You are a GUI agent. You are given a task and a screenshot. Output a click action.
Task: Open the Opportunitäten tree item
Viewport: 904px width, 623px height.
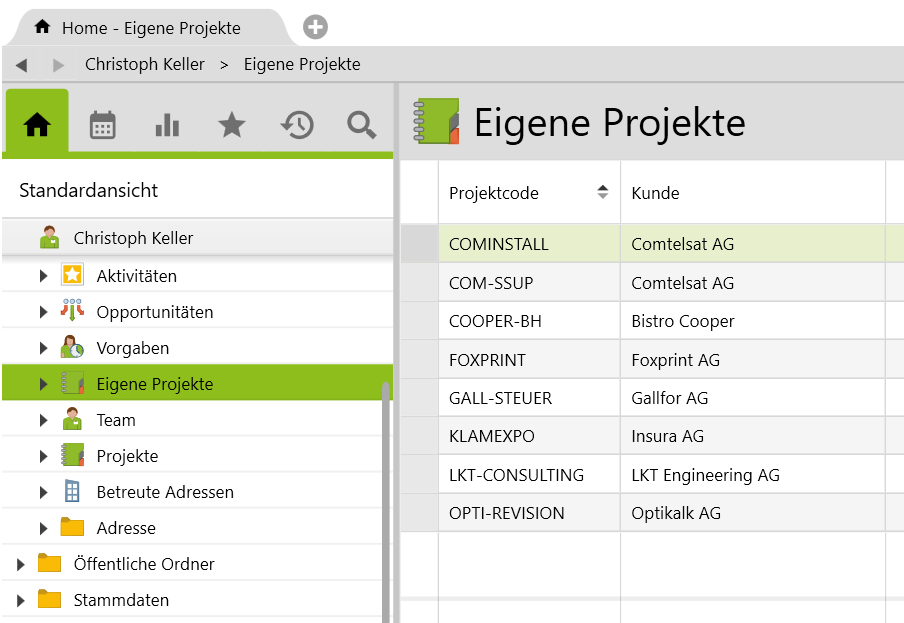pos(155,312)
